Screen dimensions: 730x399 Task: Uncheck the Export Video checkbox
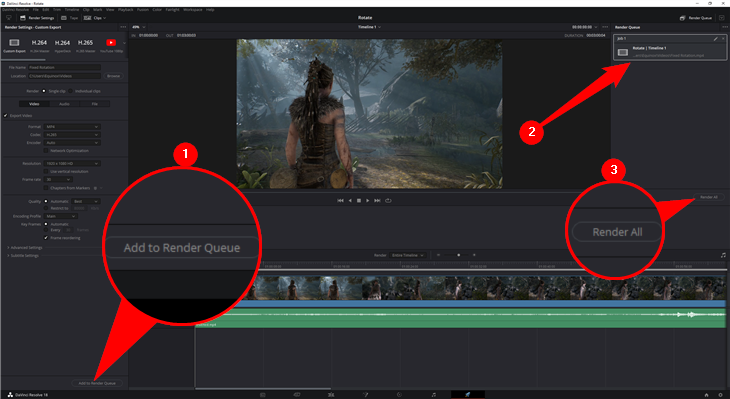point(6,115)
